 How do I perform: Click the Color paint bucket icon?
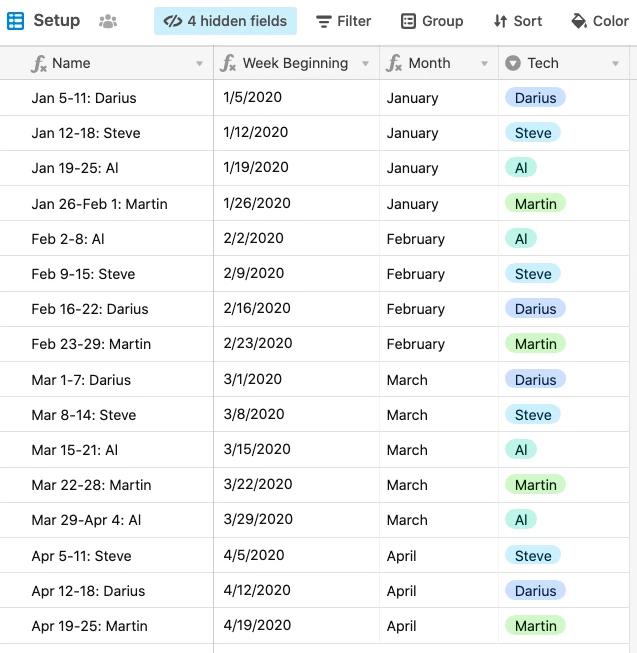click(x=579, y=21)
